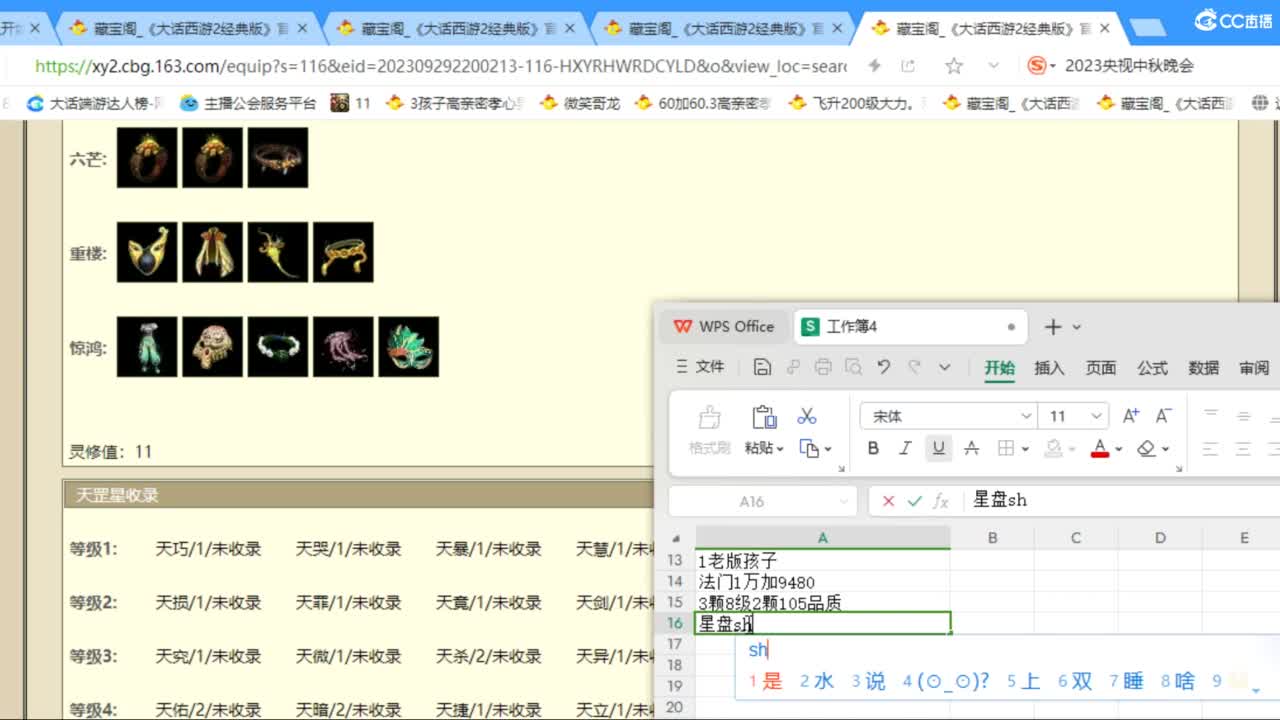Screen dimensions: 1280x720
Task: Open Print Preview in WPS quick toolbar
Action: pyautogui.click(x=853, y=367)
